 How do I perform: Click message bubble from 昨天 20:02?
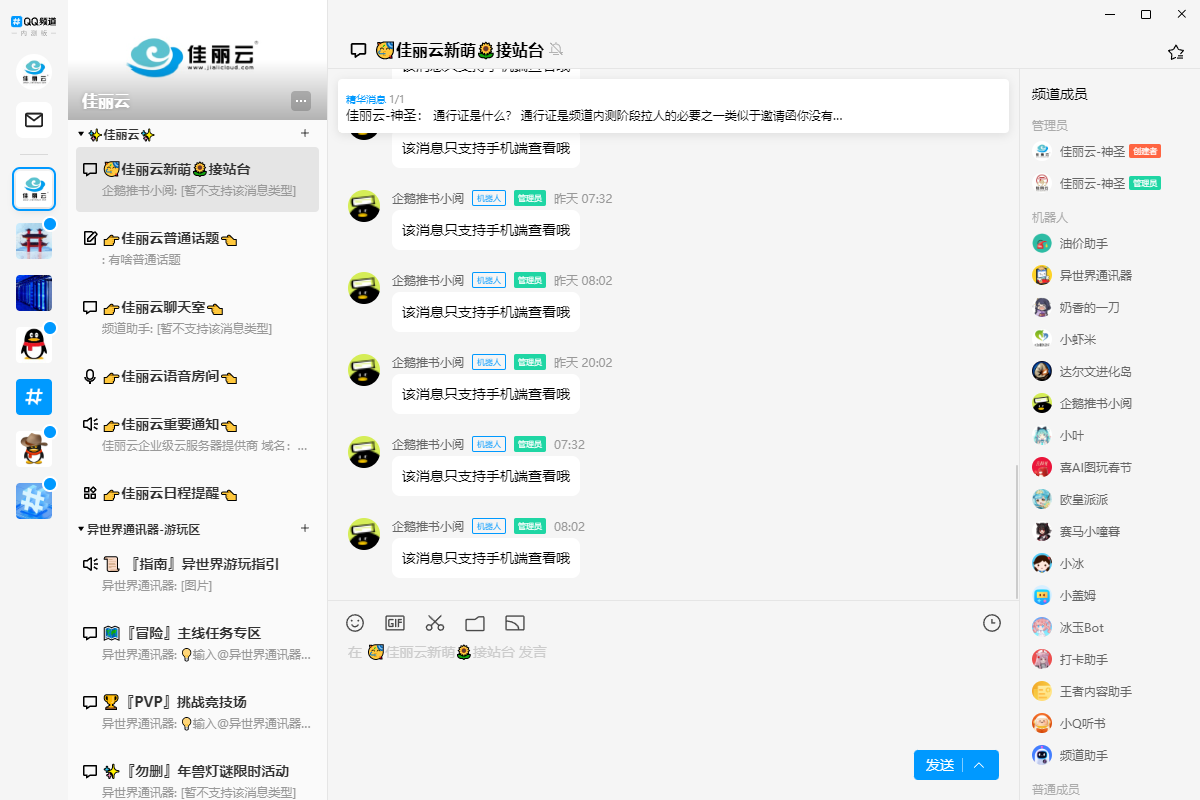[x=486, y=394]
